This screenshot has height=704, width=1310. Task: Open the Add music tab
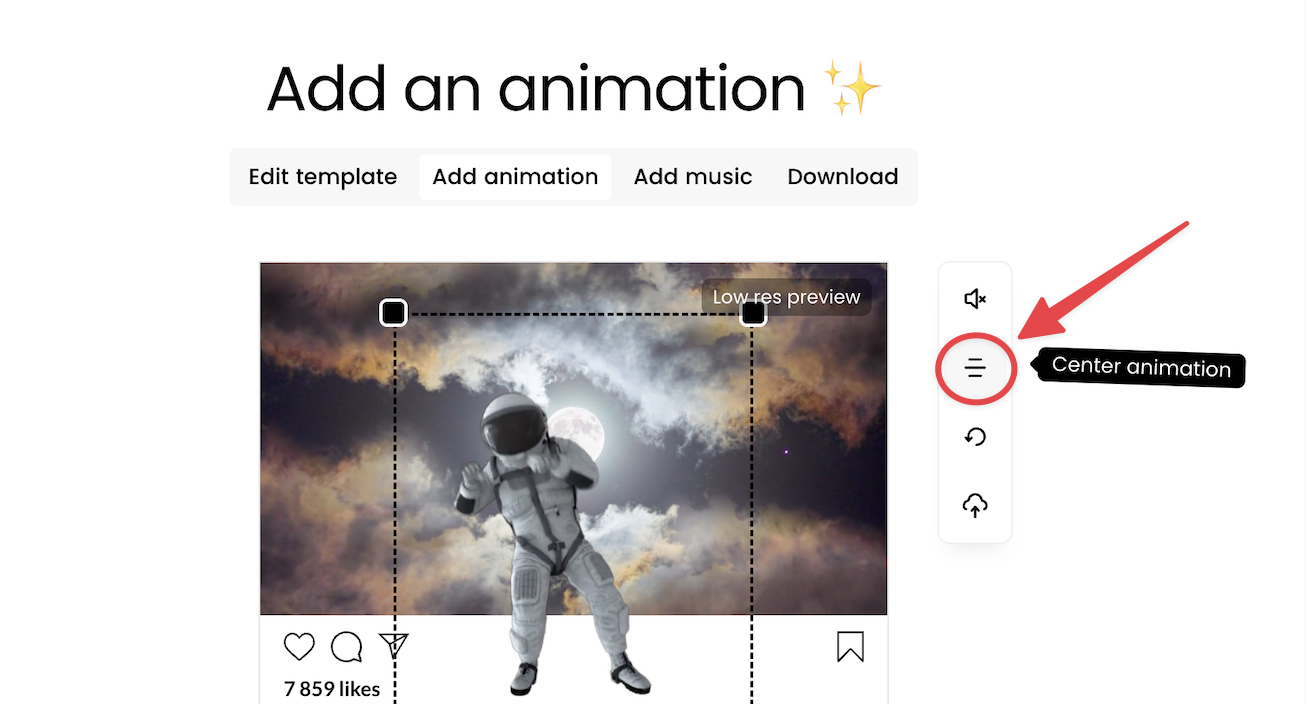tap(693, 177)
